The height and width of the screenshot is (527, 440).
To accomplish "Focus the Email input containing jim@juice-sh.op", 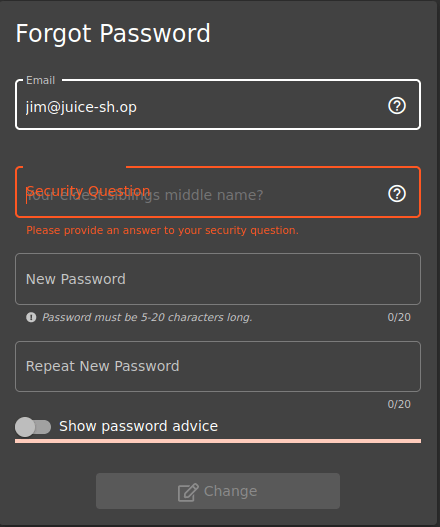I will (x=218, y=105).
